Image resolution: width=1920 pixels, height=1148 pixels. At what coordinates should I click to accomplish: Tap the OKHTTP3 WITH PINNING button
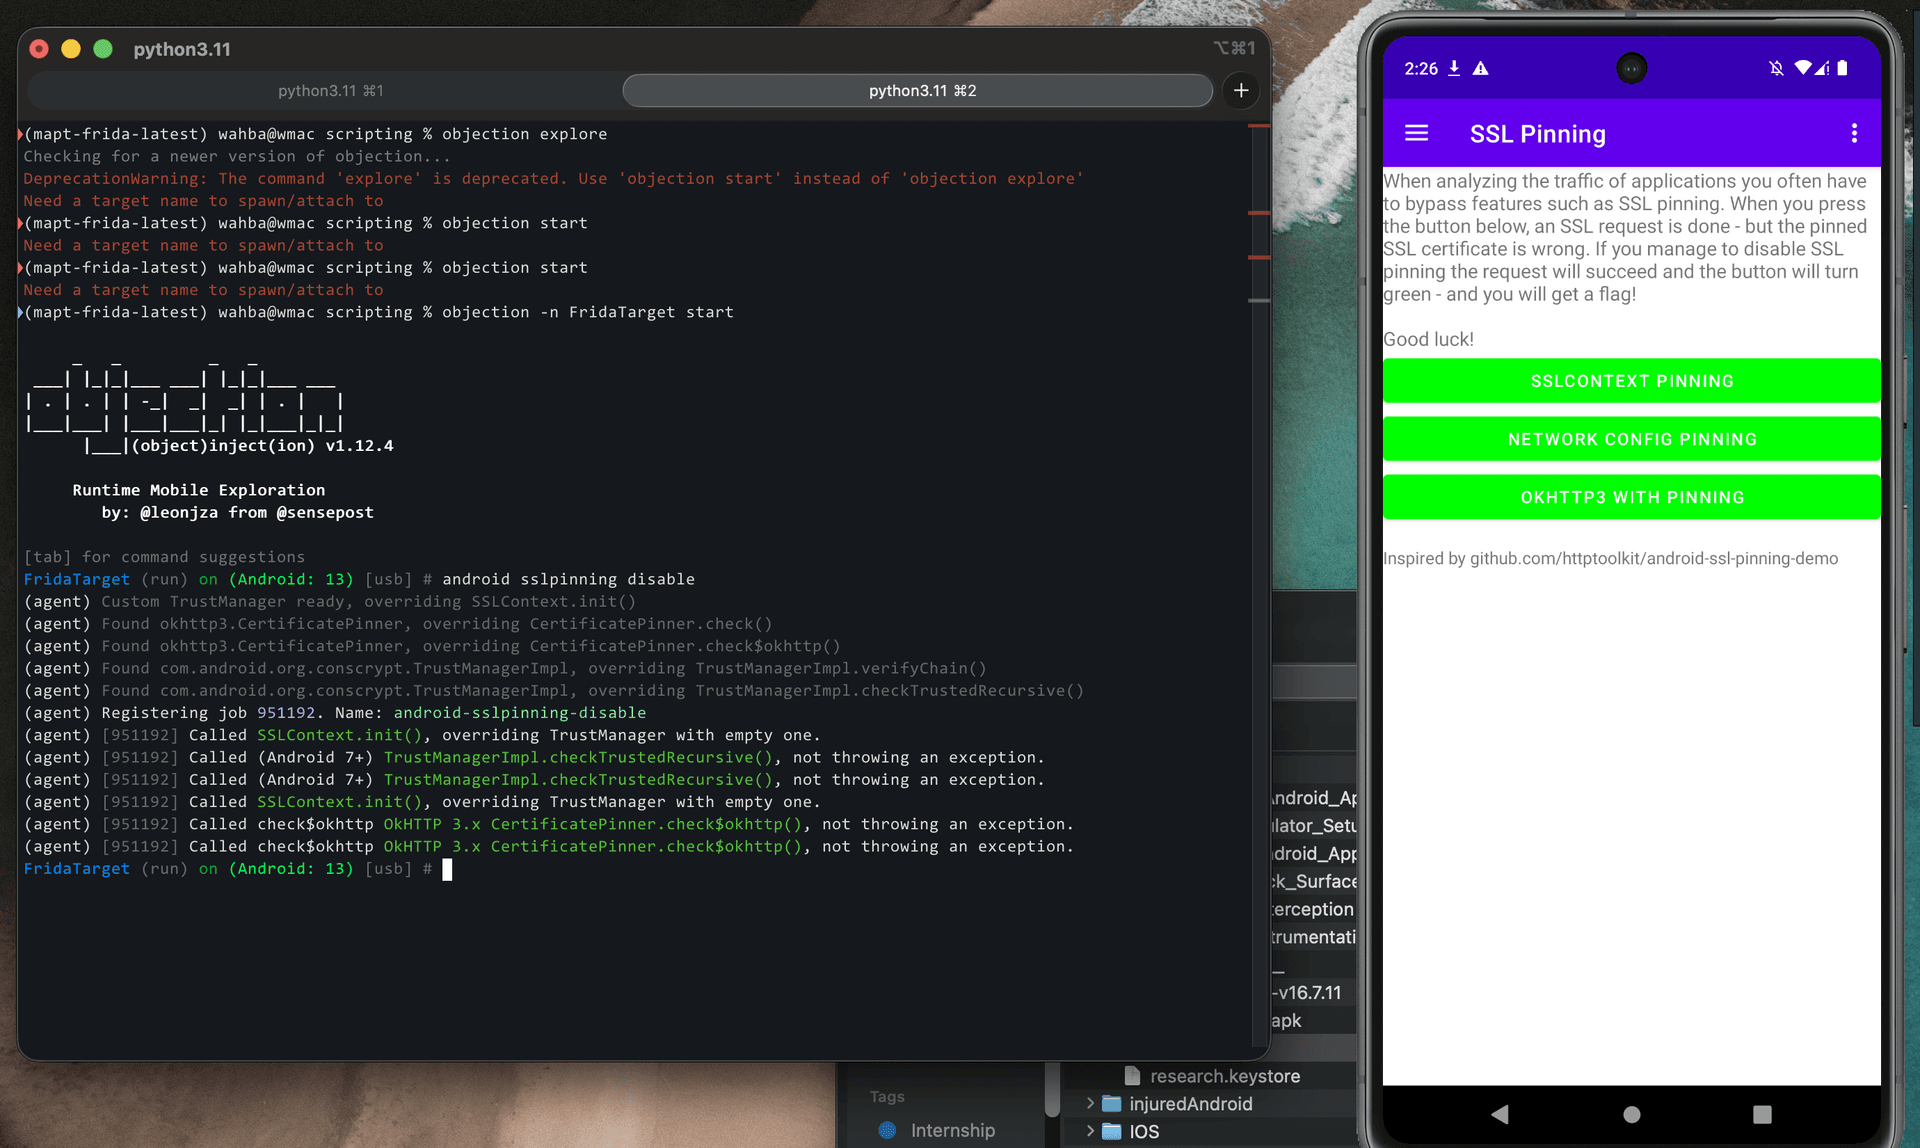(x=1632, y=497)
